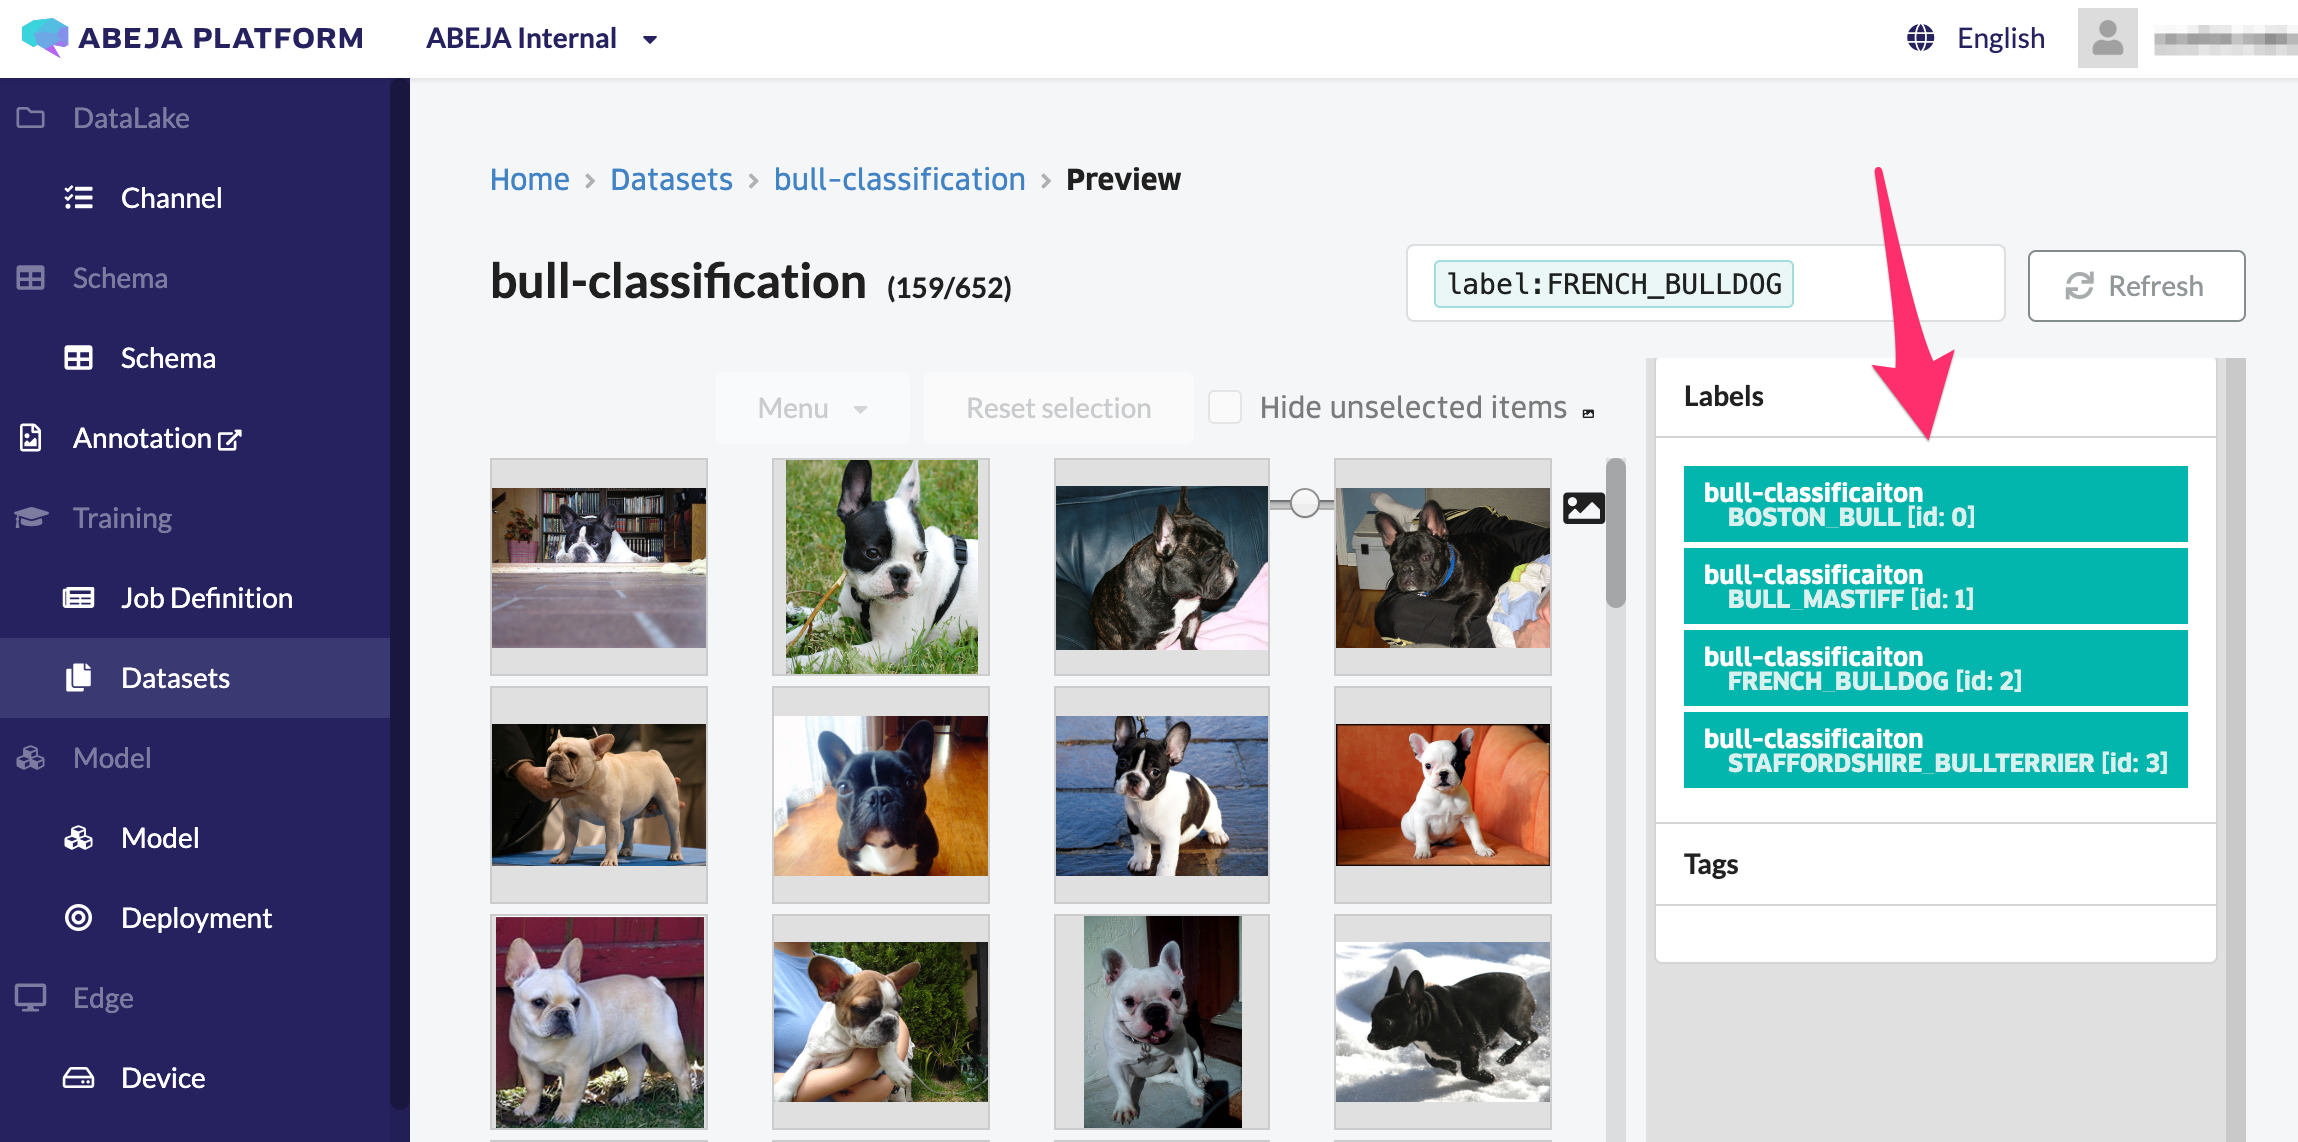The height and width of the screenshot is (1142, 2298).
Task: Click the thumbnail size slider handle
Action: pyautogui.click(x=1304, y=503)
